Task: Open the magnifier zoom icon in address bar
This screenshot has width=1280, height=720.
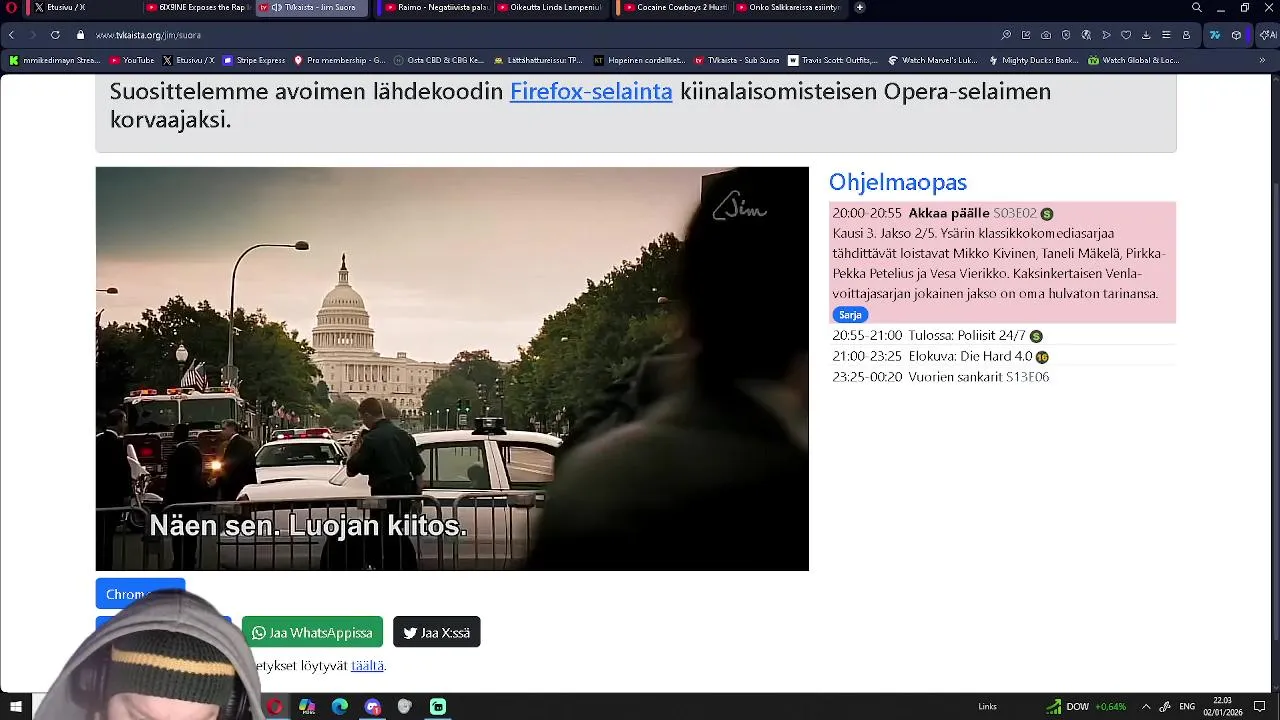Action: [x=1006, y=35]
